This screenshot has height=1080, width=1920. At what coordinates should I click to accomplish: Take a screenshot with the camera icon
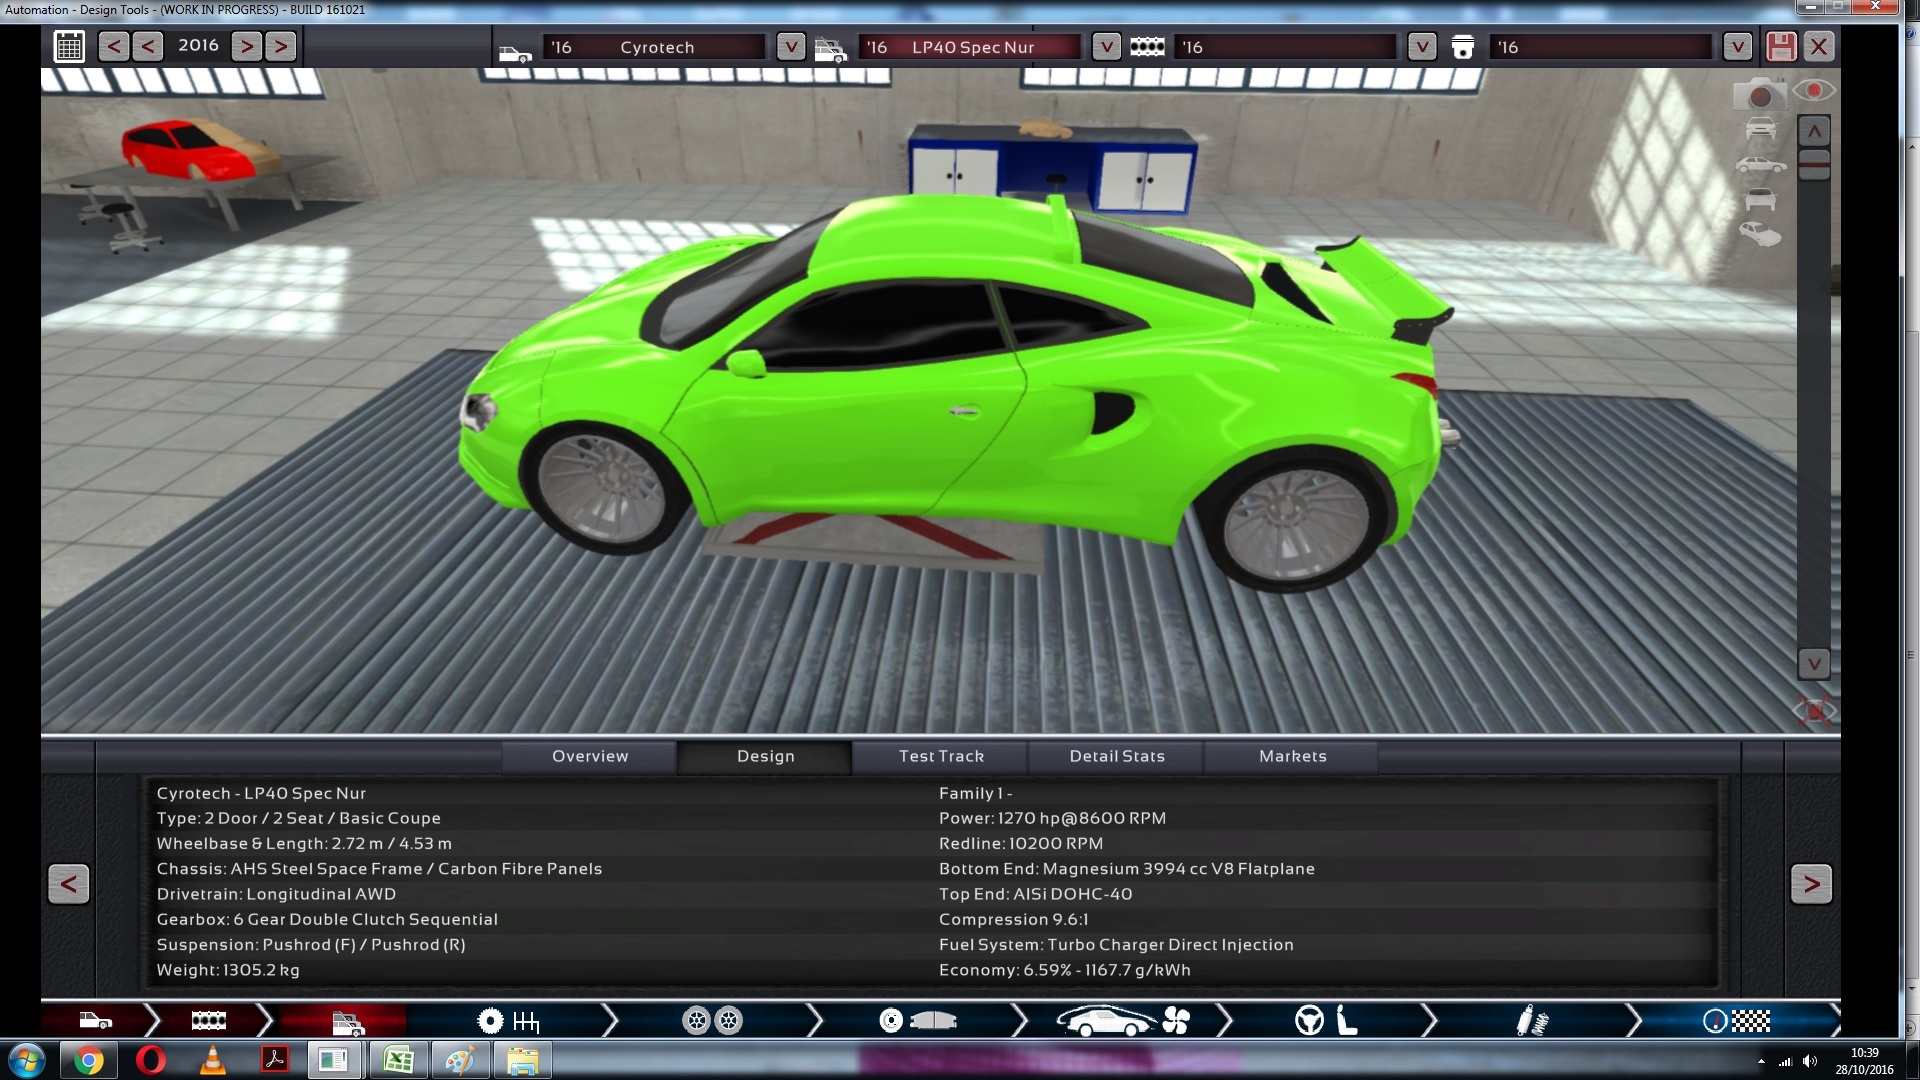[1759, 94]
